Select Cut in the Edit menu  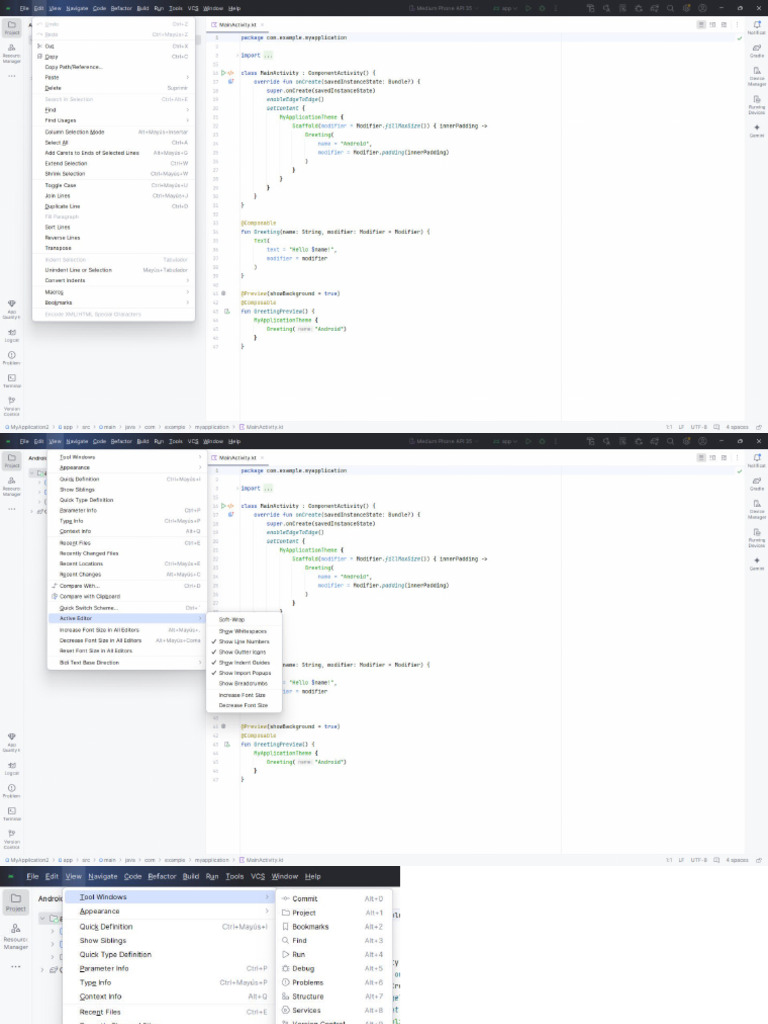click(x=50, y=46)
